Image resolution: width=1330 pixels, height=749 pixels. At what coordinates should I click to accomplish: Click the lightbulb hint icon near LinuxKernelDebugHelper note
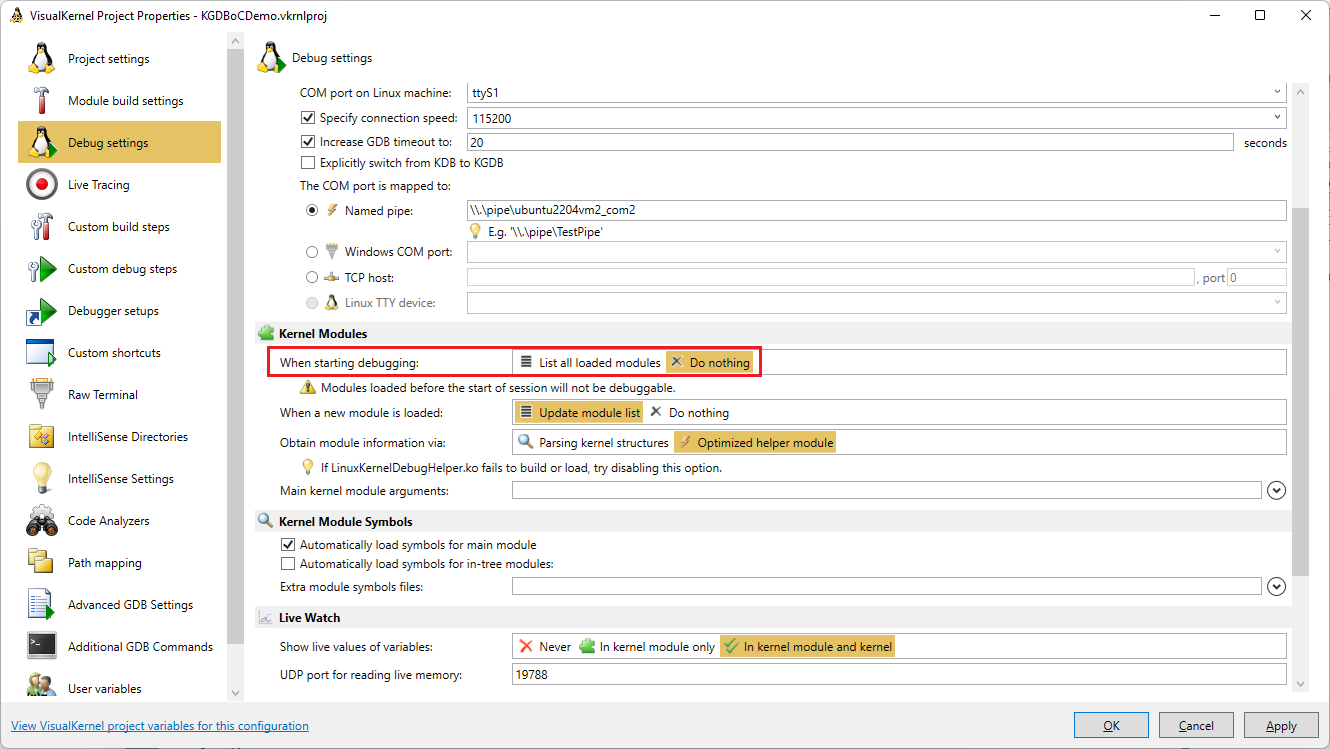(x=308, y=467)
